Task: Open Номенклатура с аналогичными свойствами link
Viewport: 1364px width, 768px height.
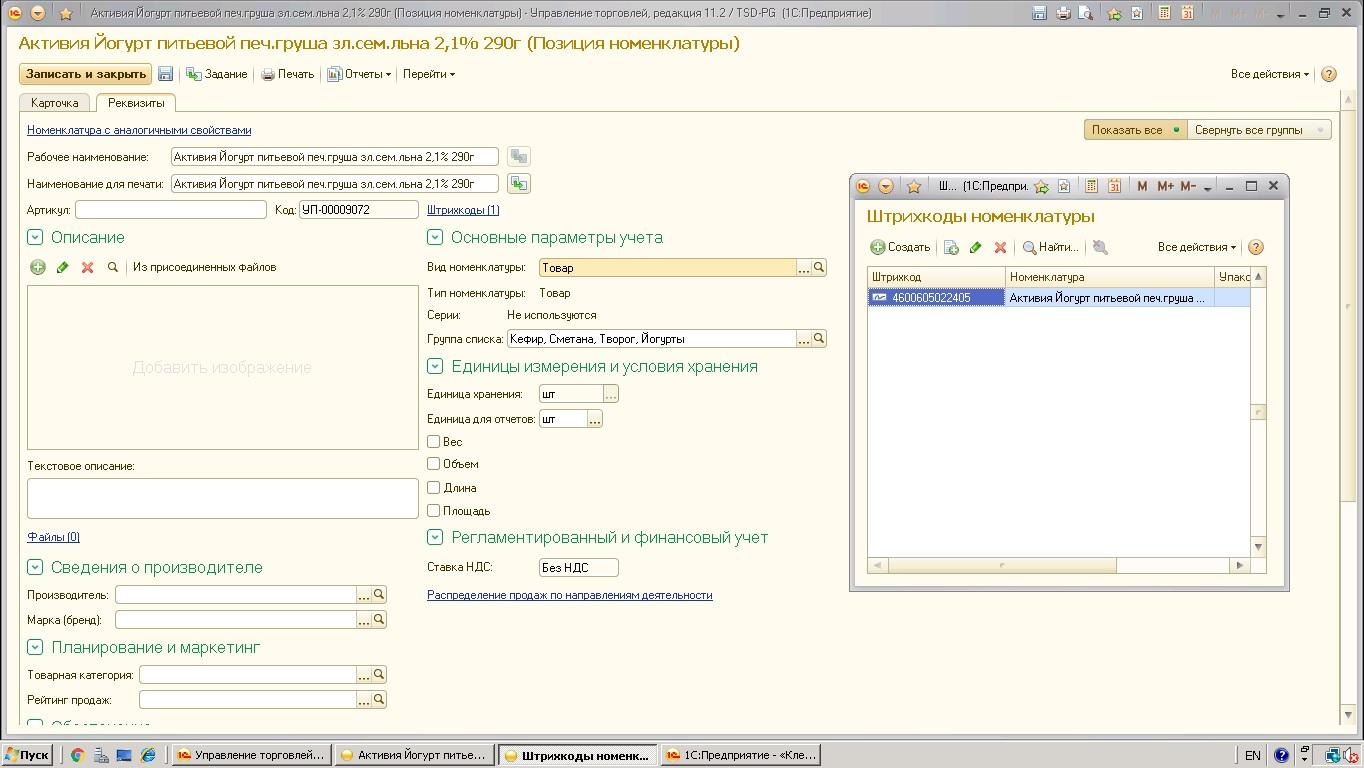Action: 139,130
